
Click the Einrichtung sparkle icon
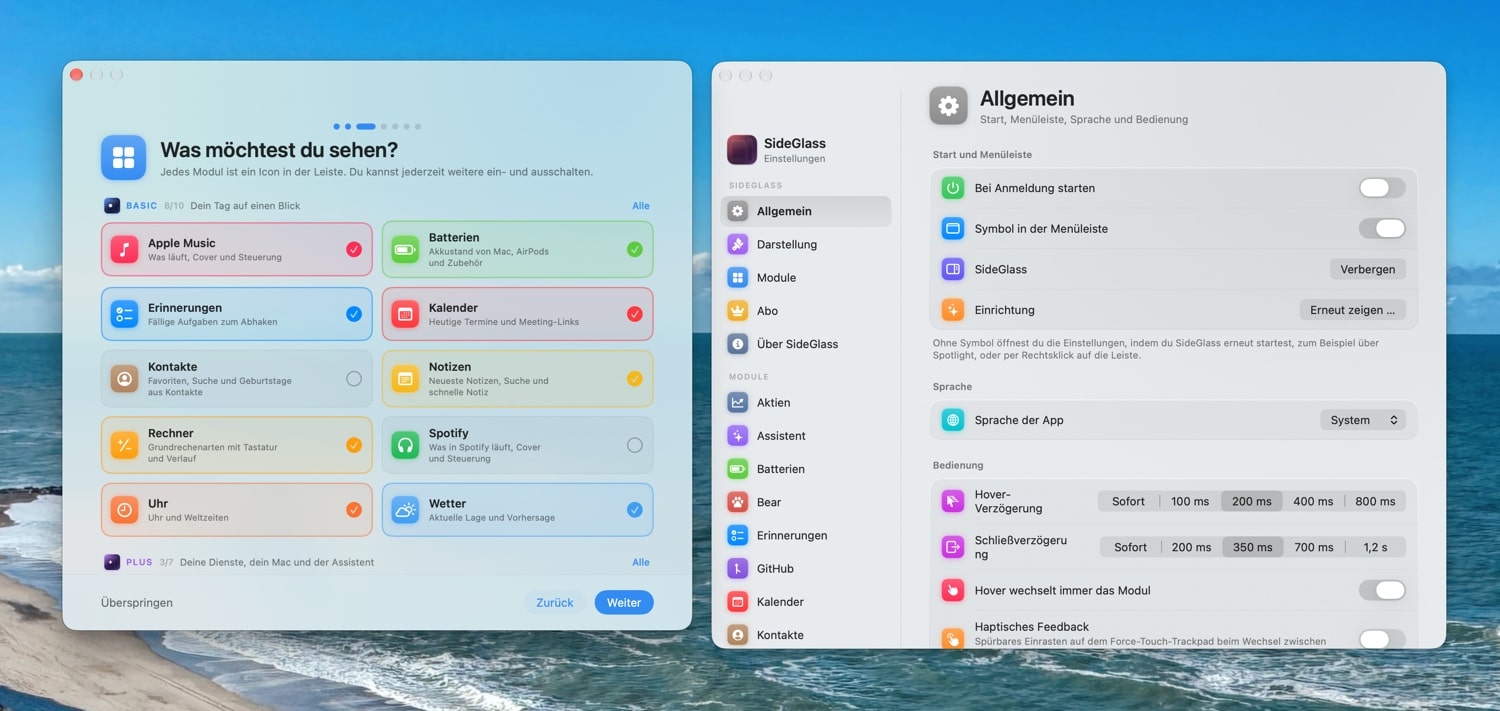coord(953,310)
